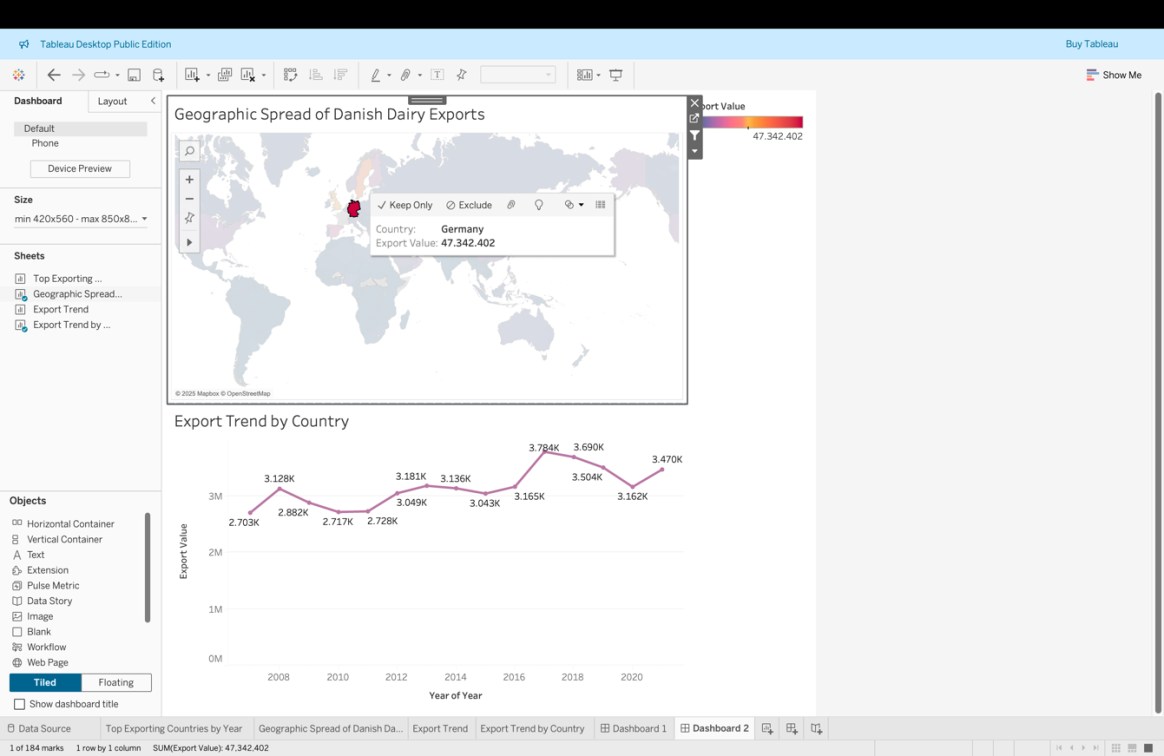Open the dashboard Size dropdown

pyautogui.click(x=80, y=219)
